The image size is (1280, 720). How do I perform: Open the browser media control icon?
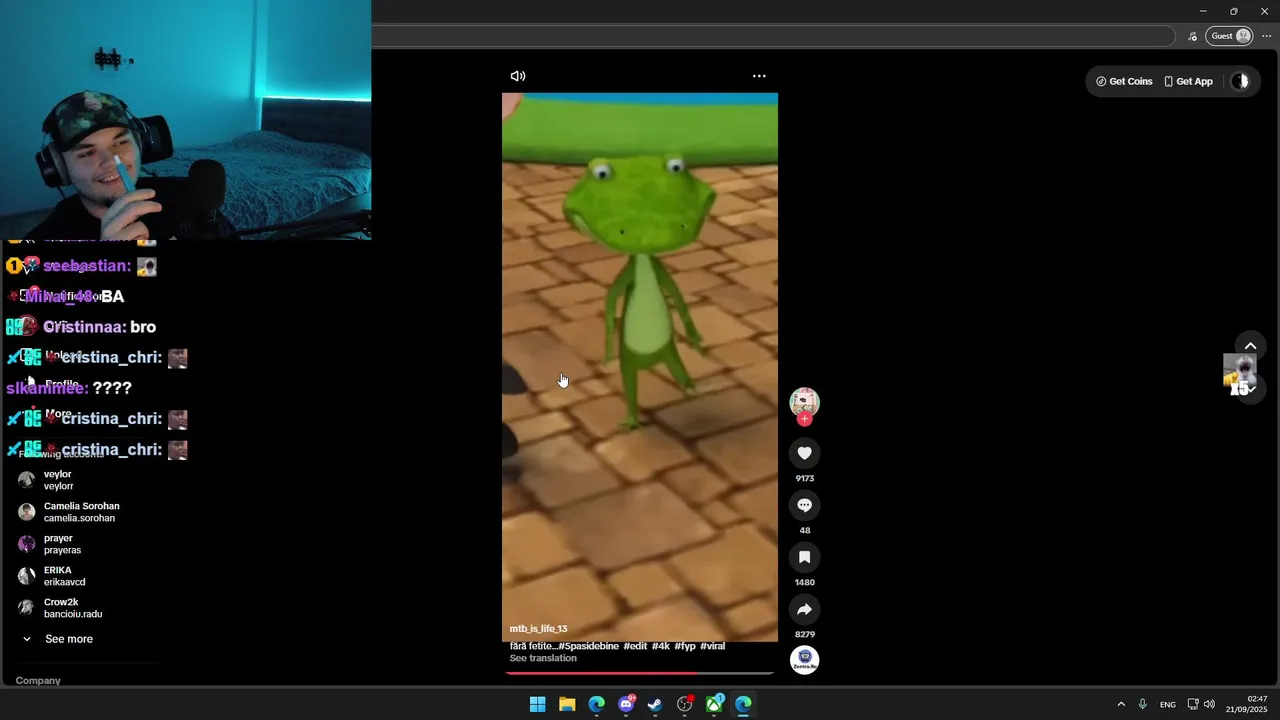coord(1192,36)
